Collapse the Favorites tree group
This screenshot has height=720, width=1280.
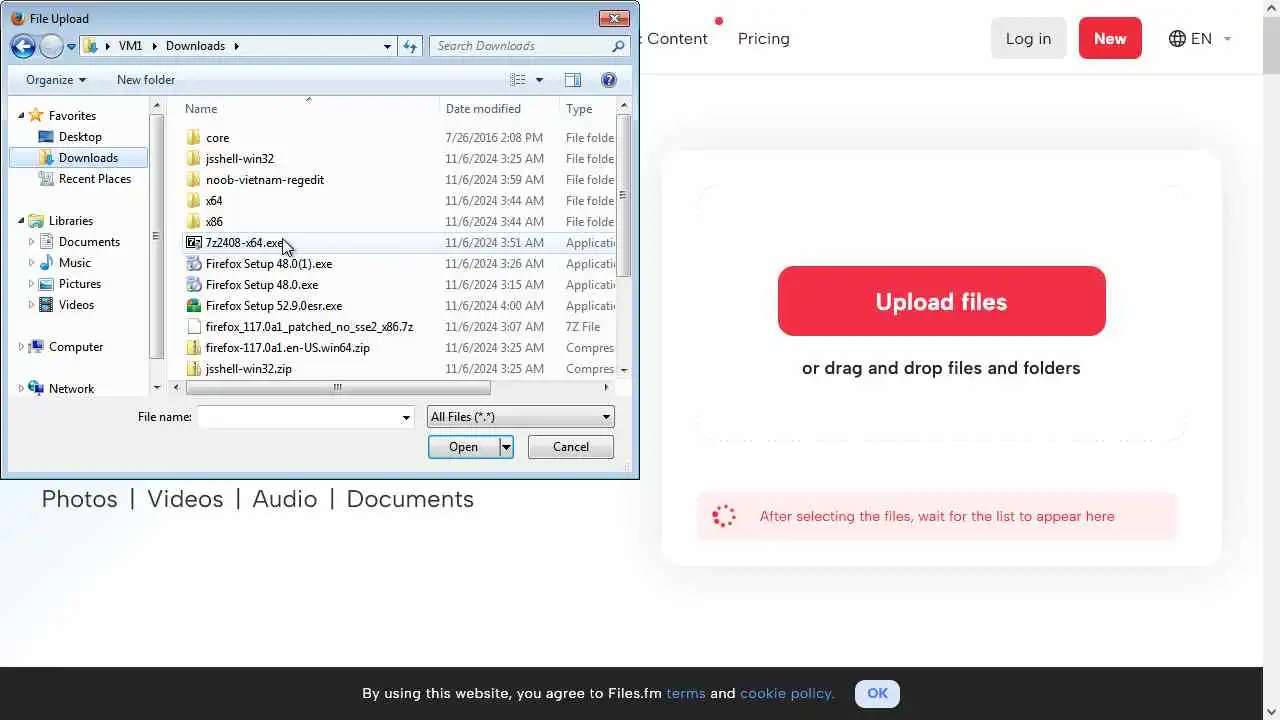[x=21, y=116]
